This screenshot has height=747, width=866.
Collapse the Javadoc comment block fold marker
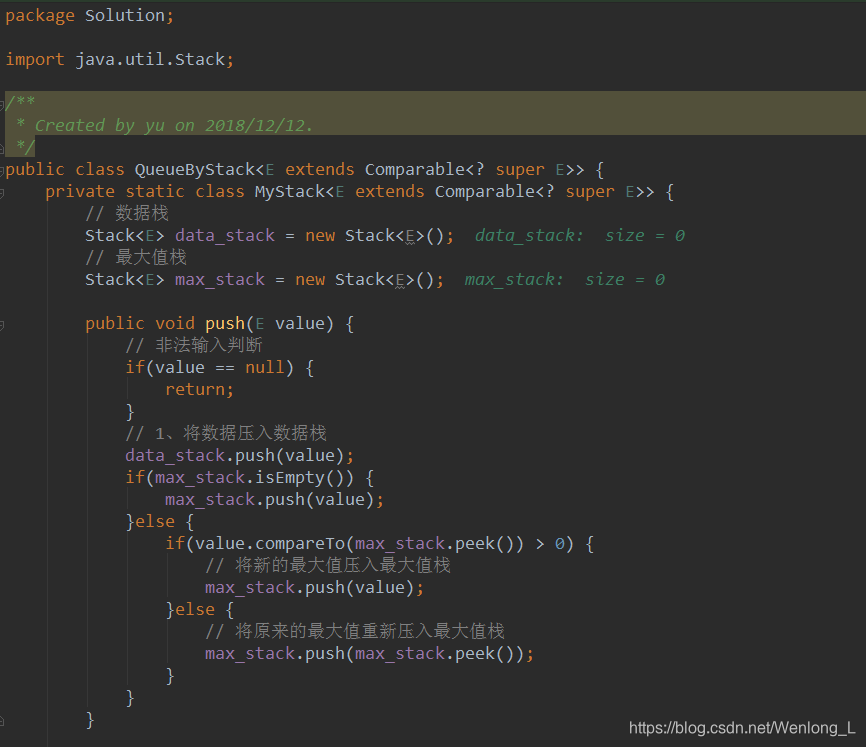click(2, 104)
